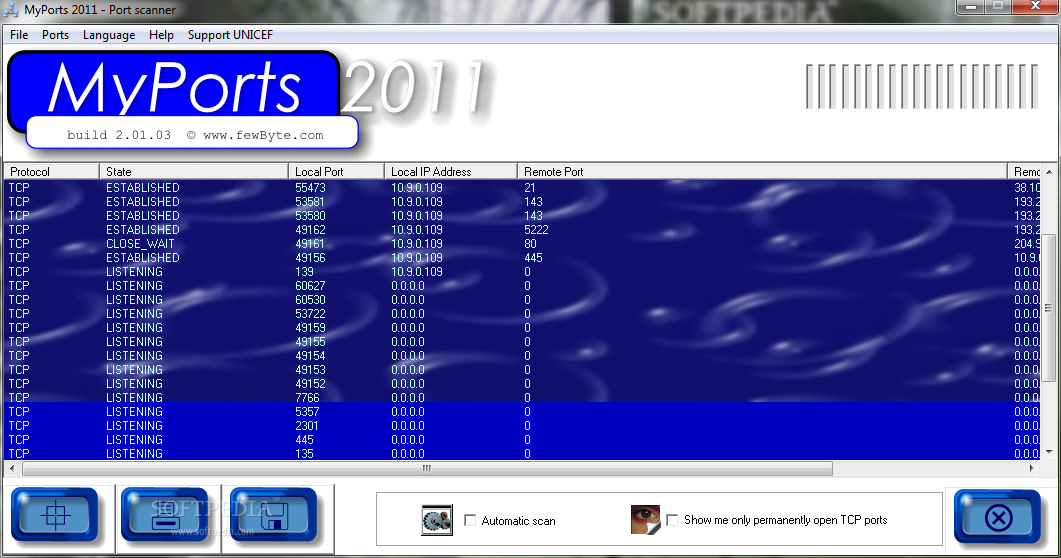Select the row with remote port 5222
This screenshot has height=558, width=1061.
pos(522,229)
